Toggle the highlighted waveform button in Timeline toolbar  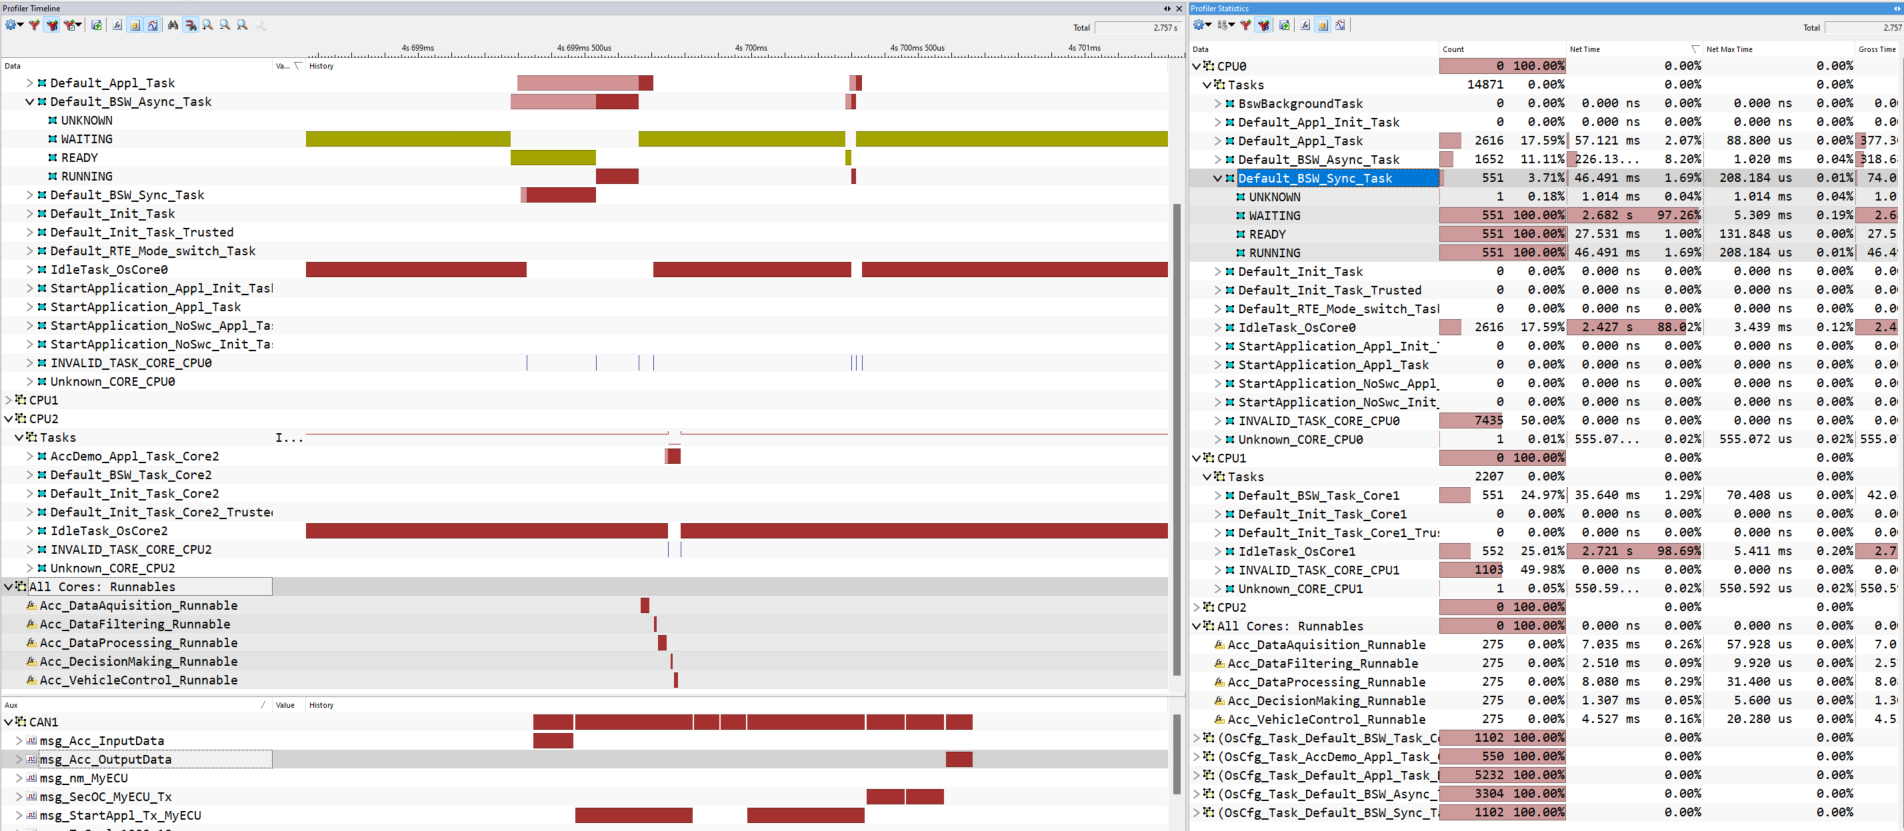tap(152, 25)
